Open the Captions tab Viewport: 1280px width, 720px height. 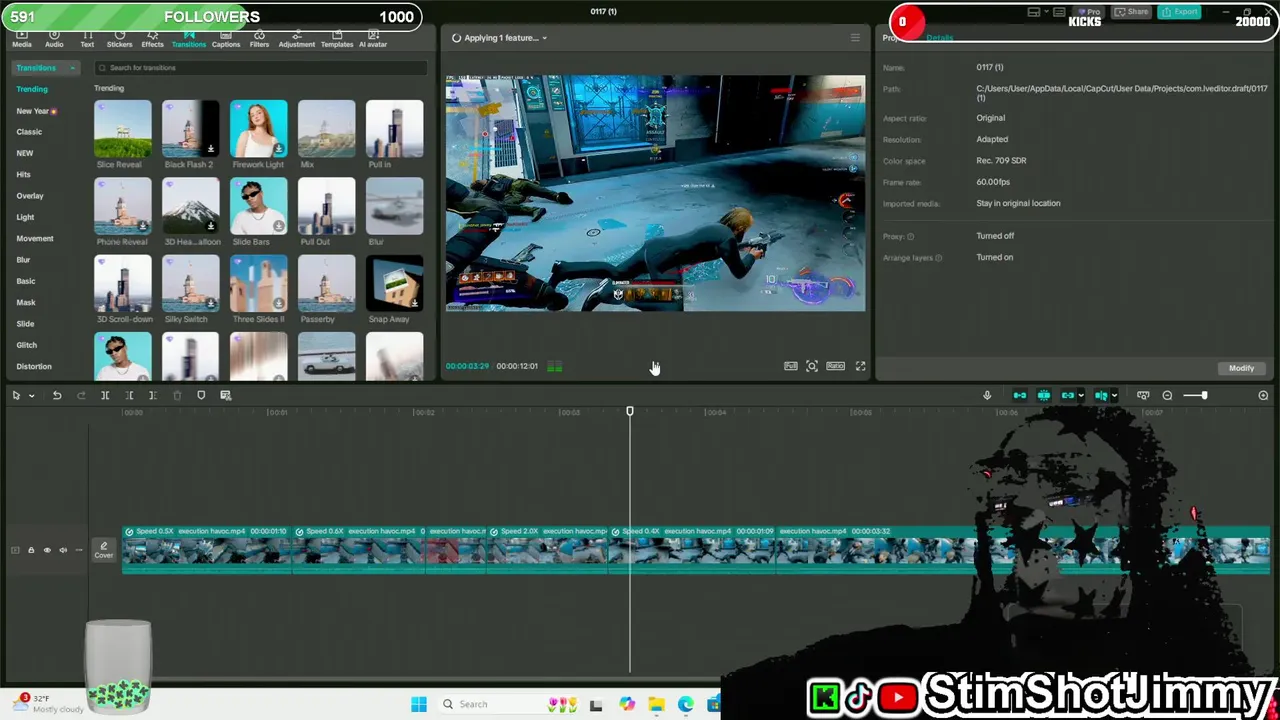tap(226, 40)
